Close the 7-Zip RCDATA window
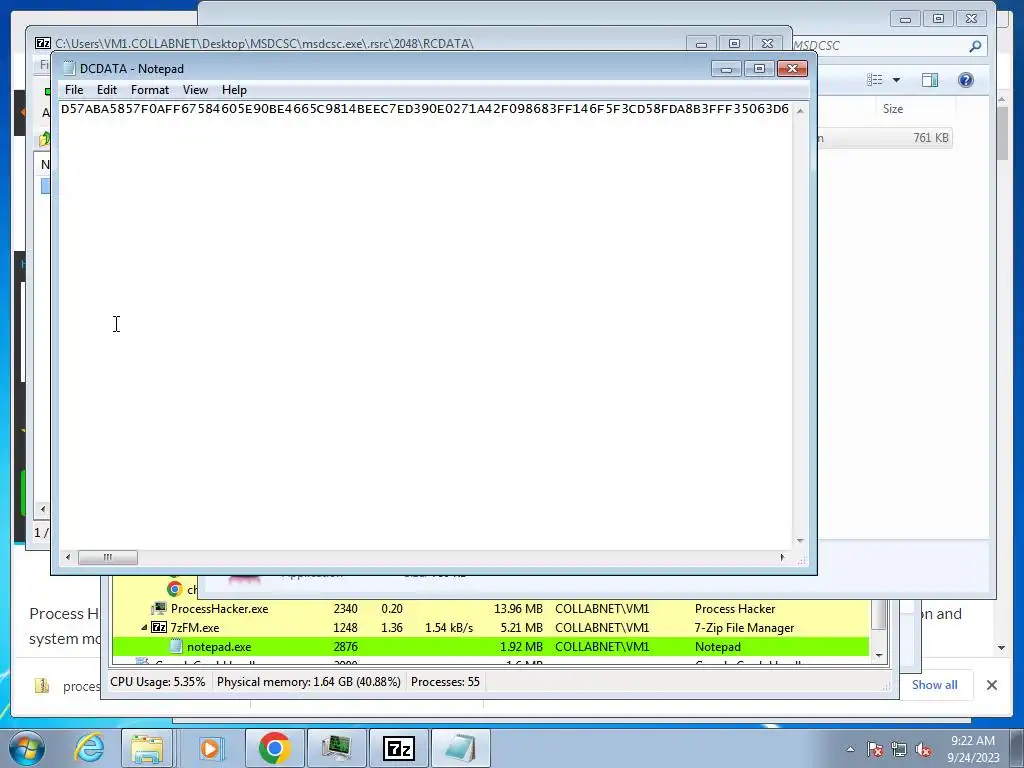1024x768 pixels. (767, 44)
